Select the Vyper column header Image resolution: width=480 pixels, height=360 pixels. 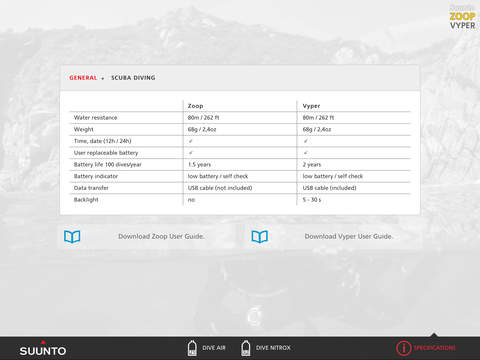point(311,106)
